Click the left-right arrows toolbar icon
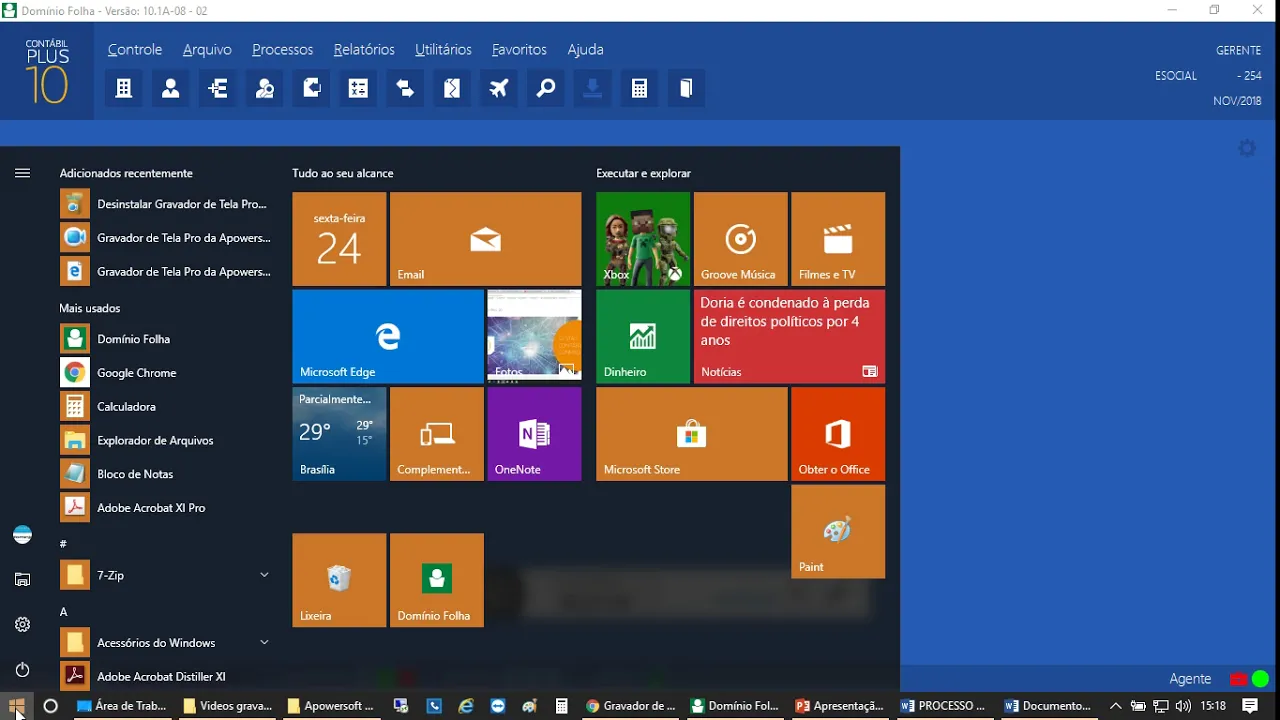This screenshot has width=1280, height=720. (405, 89)
